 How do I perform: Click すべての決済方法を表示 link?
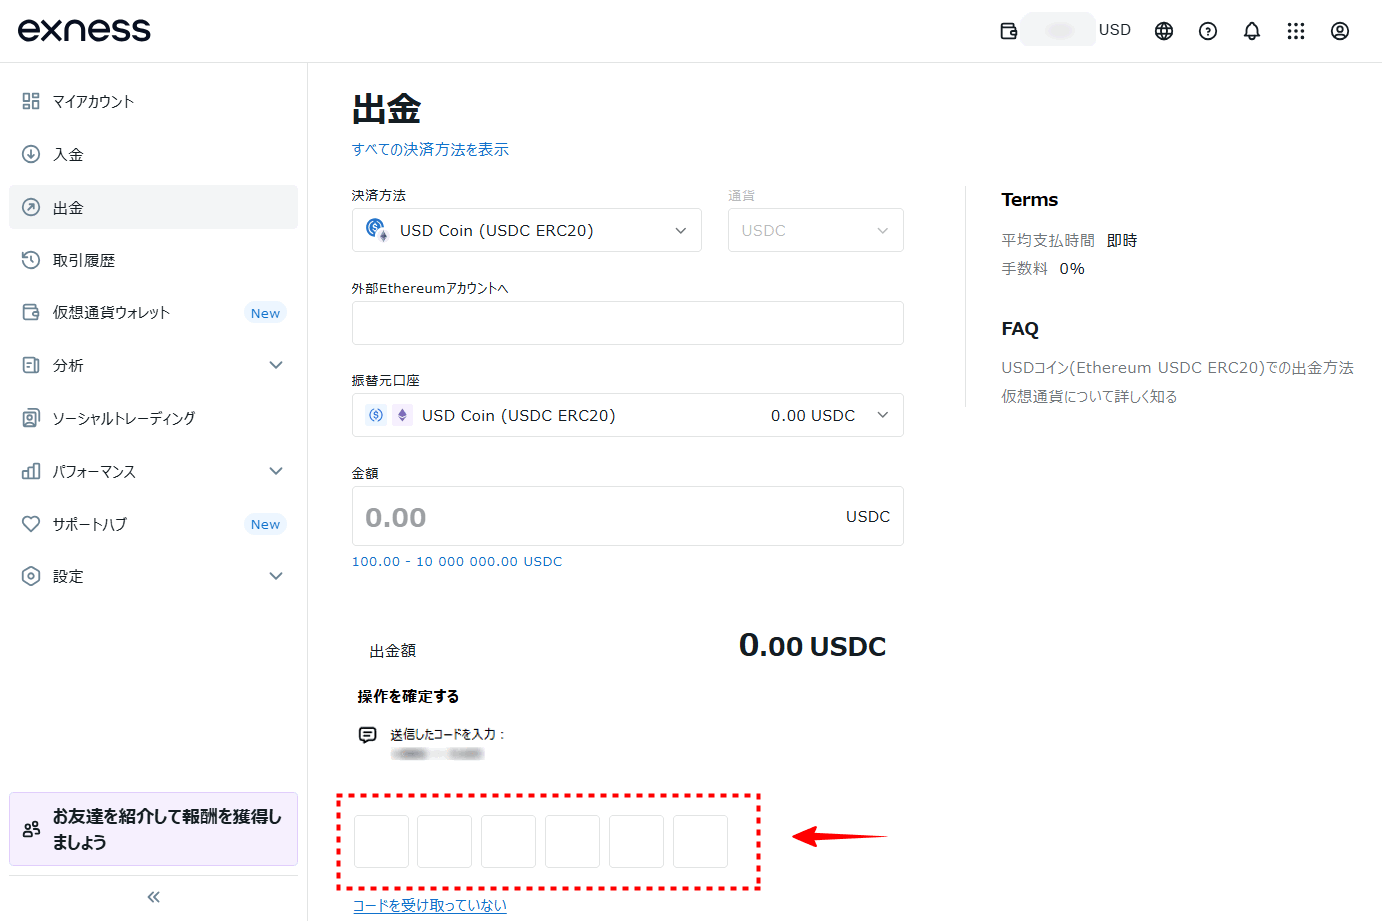(430, 149)
